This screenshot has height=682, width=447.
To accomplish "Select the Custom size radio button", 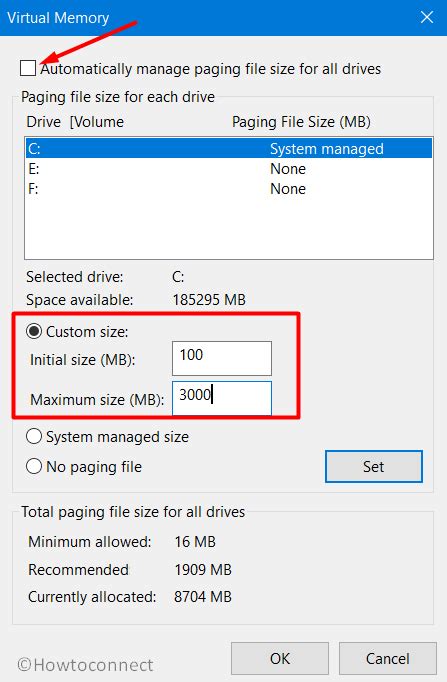I will click(34, 331).
